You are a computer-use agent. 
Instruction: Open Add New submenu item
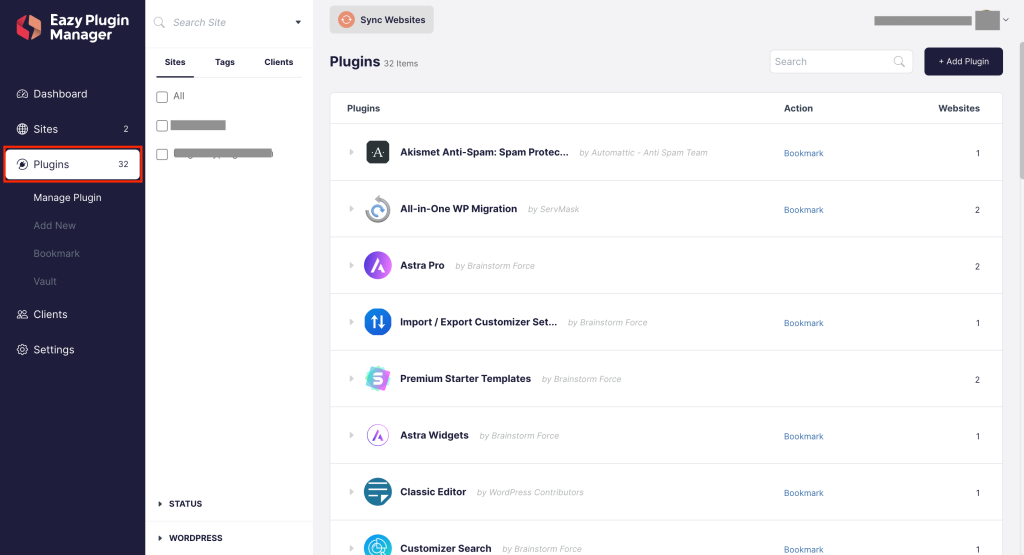pos(54,226)
